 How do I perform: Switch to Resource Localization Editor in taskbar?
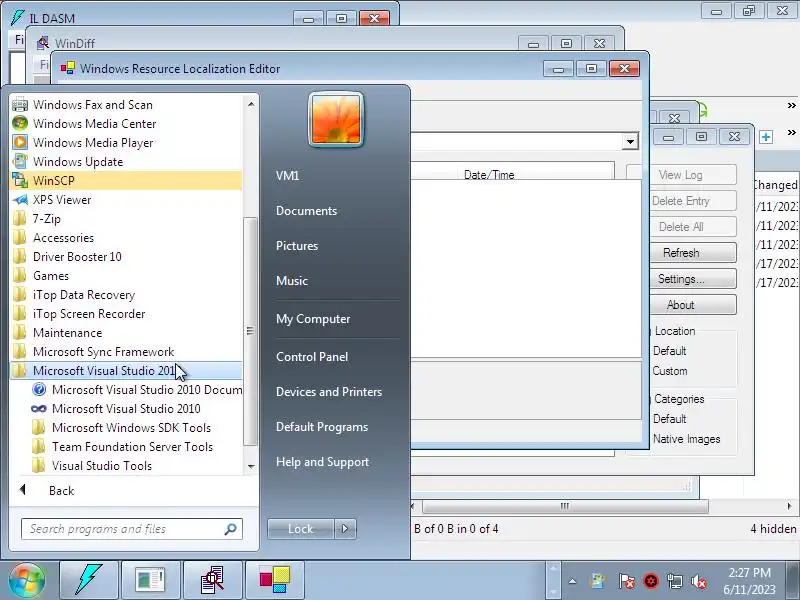point(275,580)
